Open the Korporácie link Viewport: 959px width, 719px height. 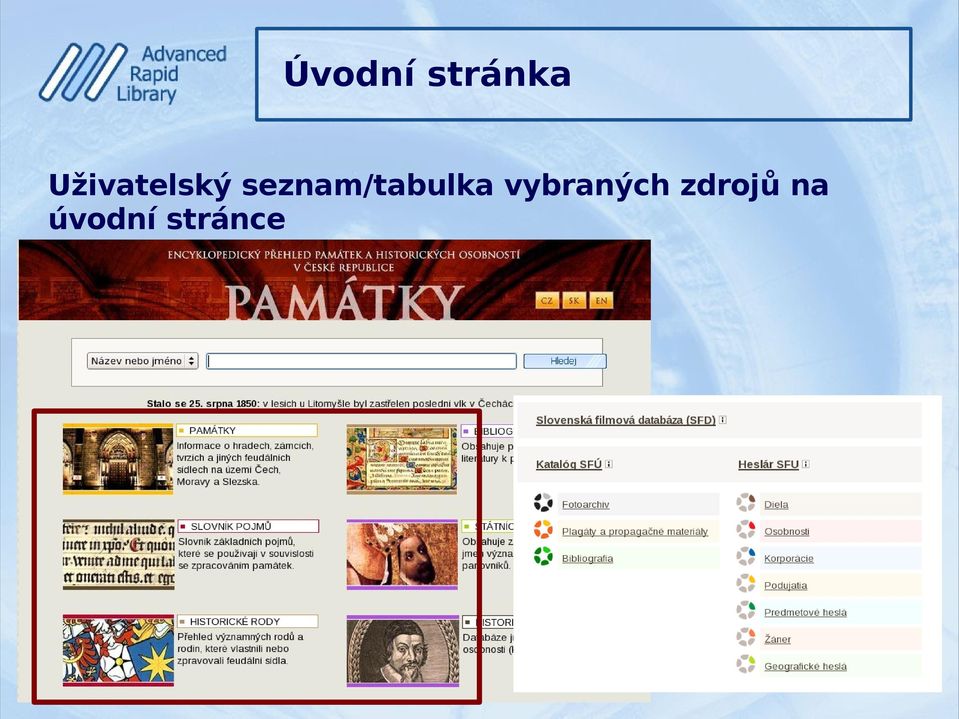click(788, 558)
